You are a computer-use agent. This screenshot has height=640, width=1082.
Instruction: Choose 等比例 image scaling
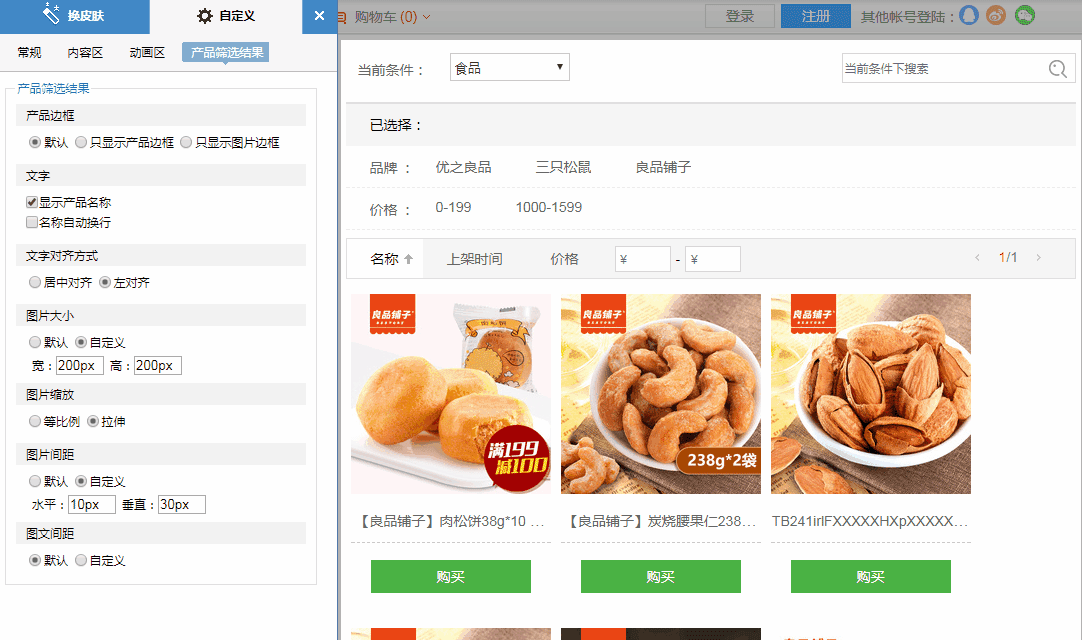[35, 421]
